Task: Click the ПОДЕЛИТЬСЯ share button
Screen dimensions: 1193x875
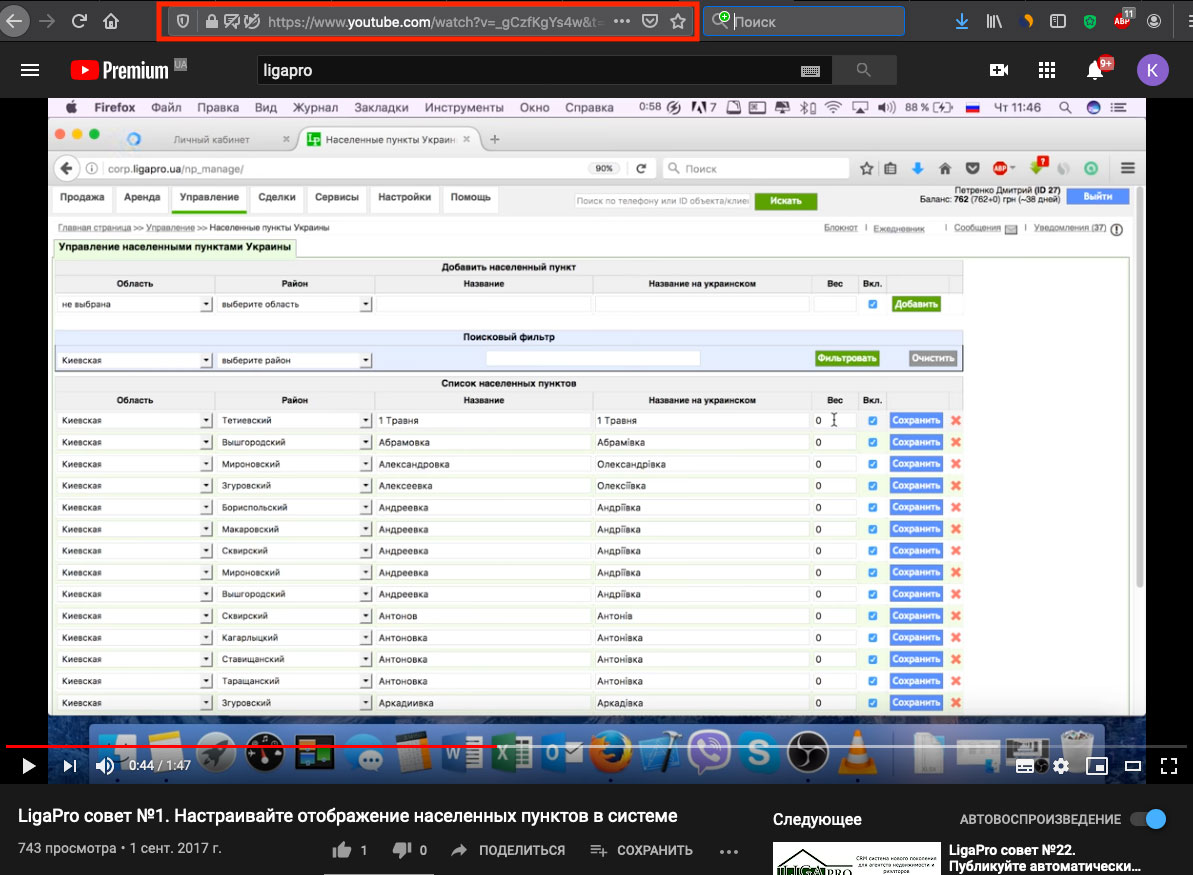Action: (x=508, y=850)
